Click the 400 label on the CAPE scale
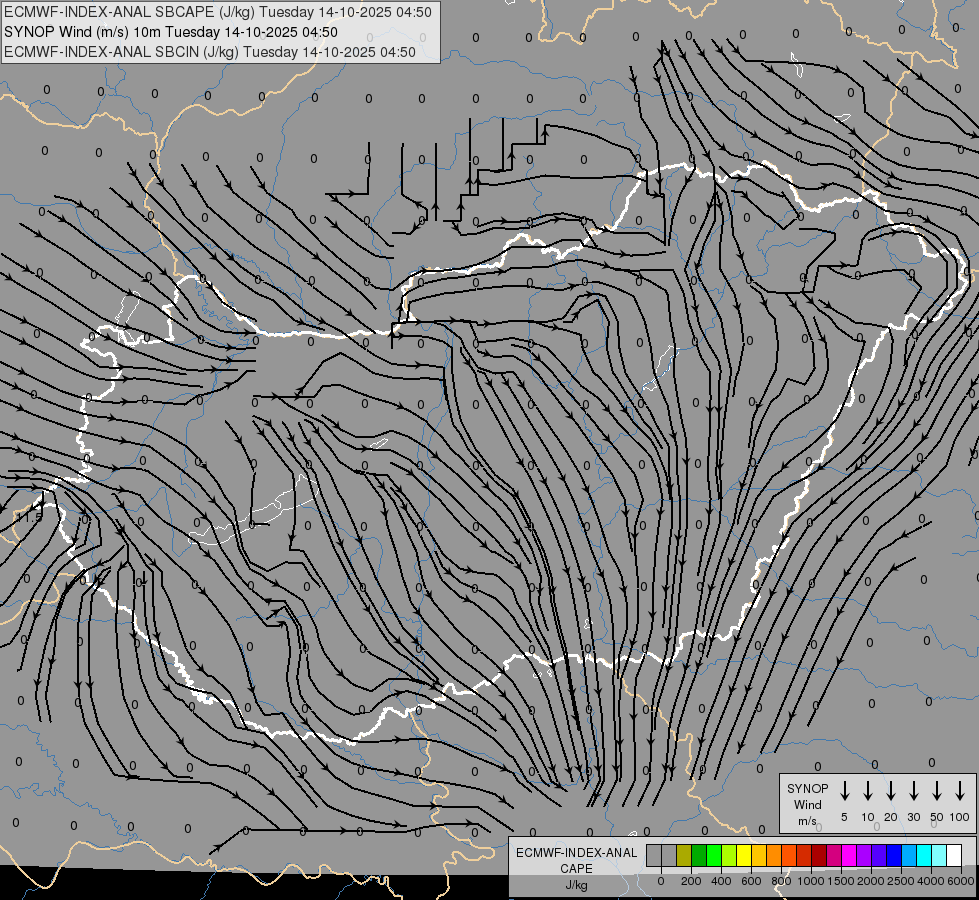The image size is (979, 900). (x=721, y=881)
